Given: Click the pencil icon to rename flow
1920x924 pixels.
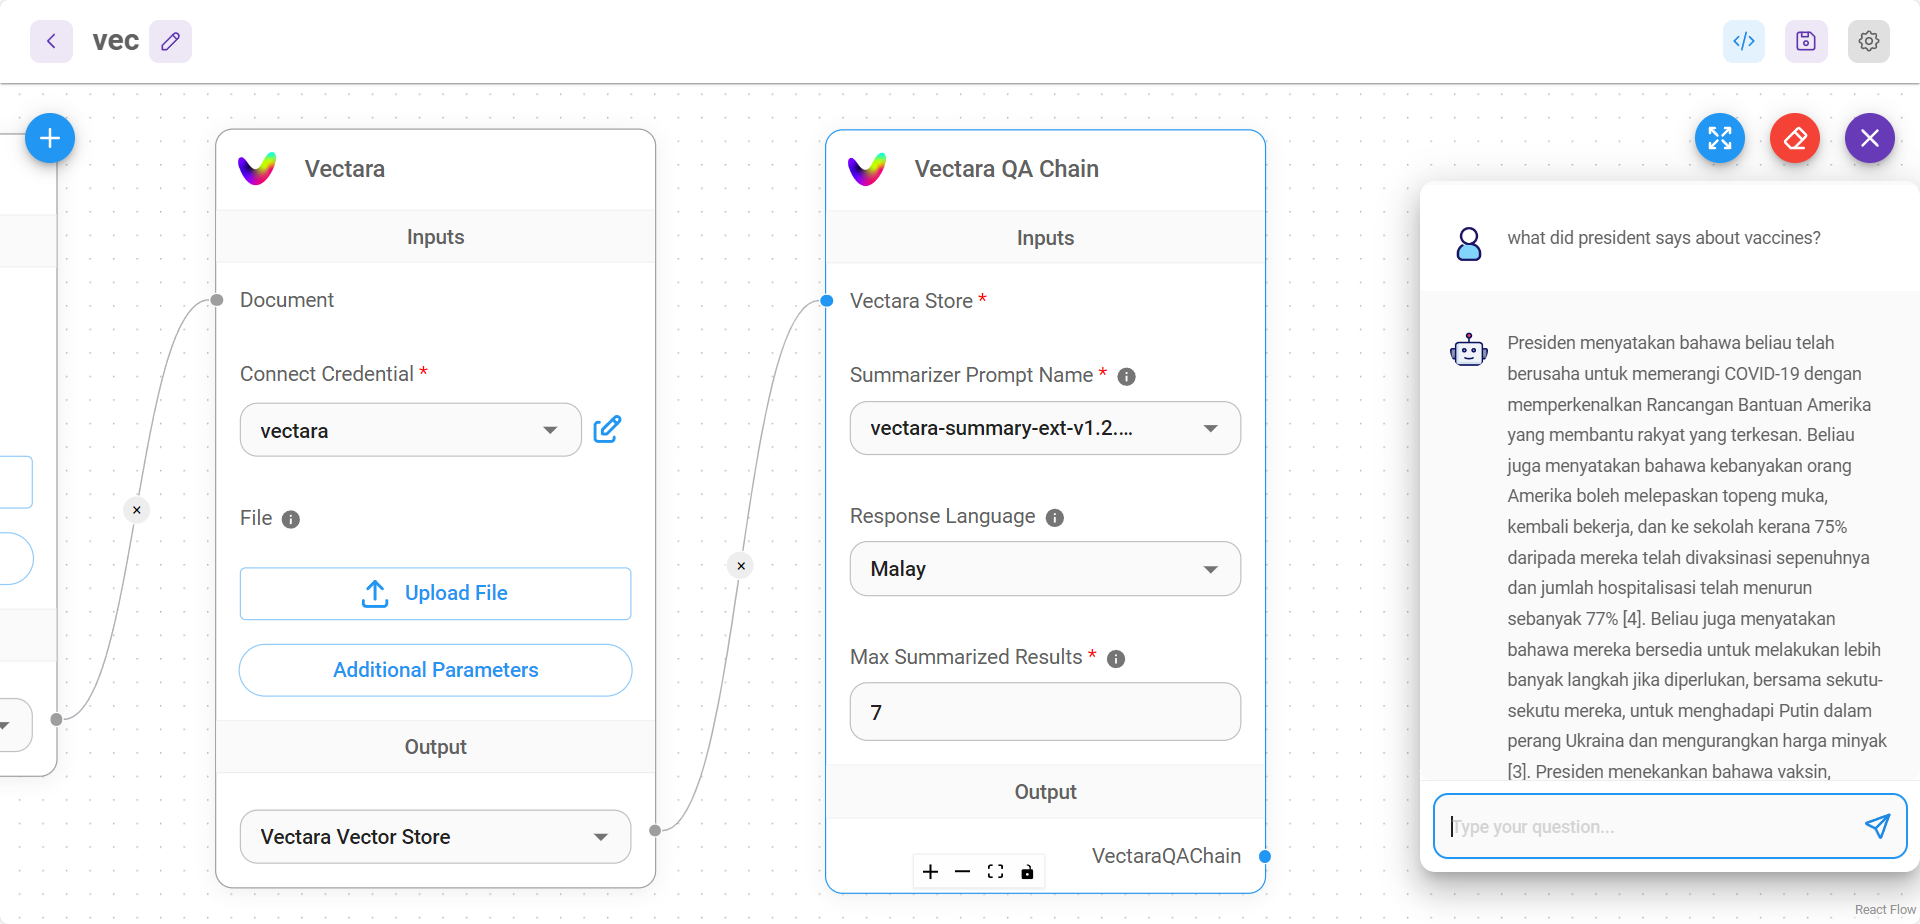Looking at the screenshot, I should point(170,41).
